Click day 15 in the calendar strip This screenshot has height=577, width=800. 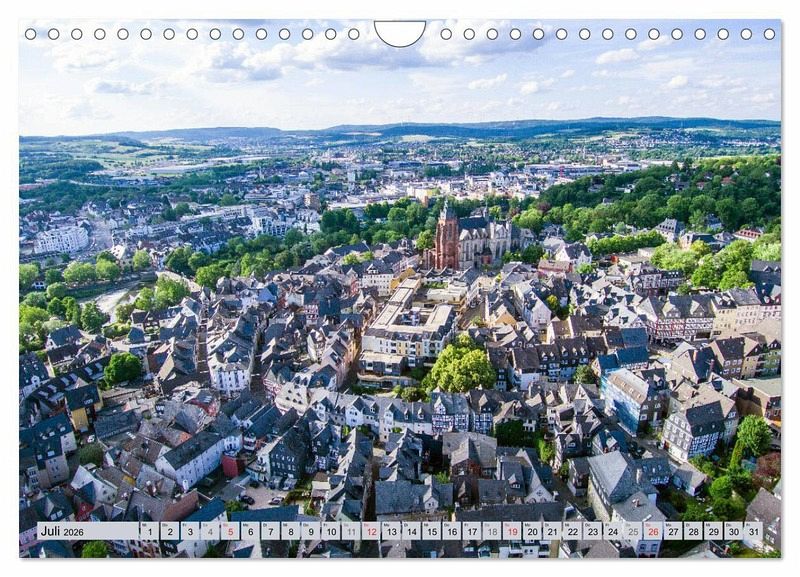pos(431,531)
